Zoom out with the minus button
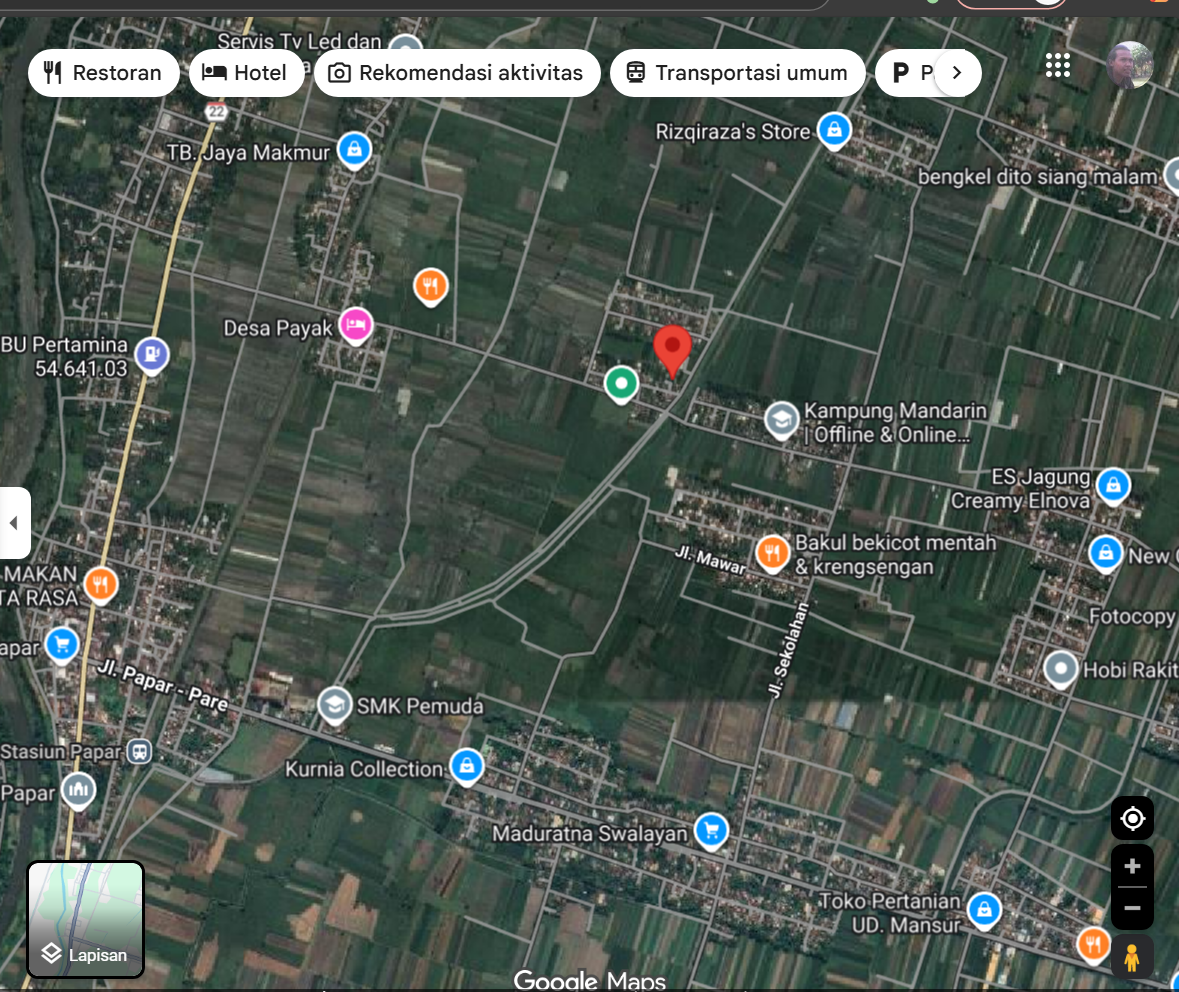The width and height of the screenshot is (1179, 992). [x=1132, y=908]
